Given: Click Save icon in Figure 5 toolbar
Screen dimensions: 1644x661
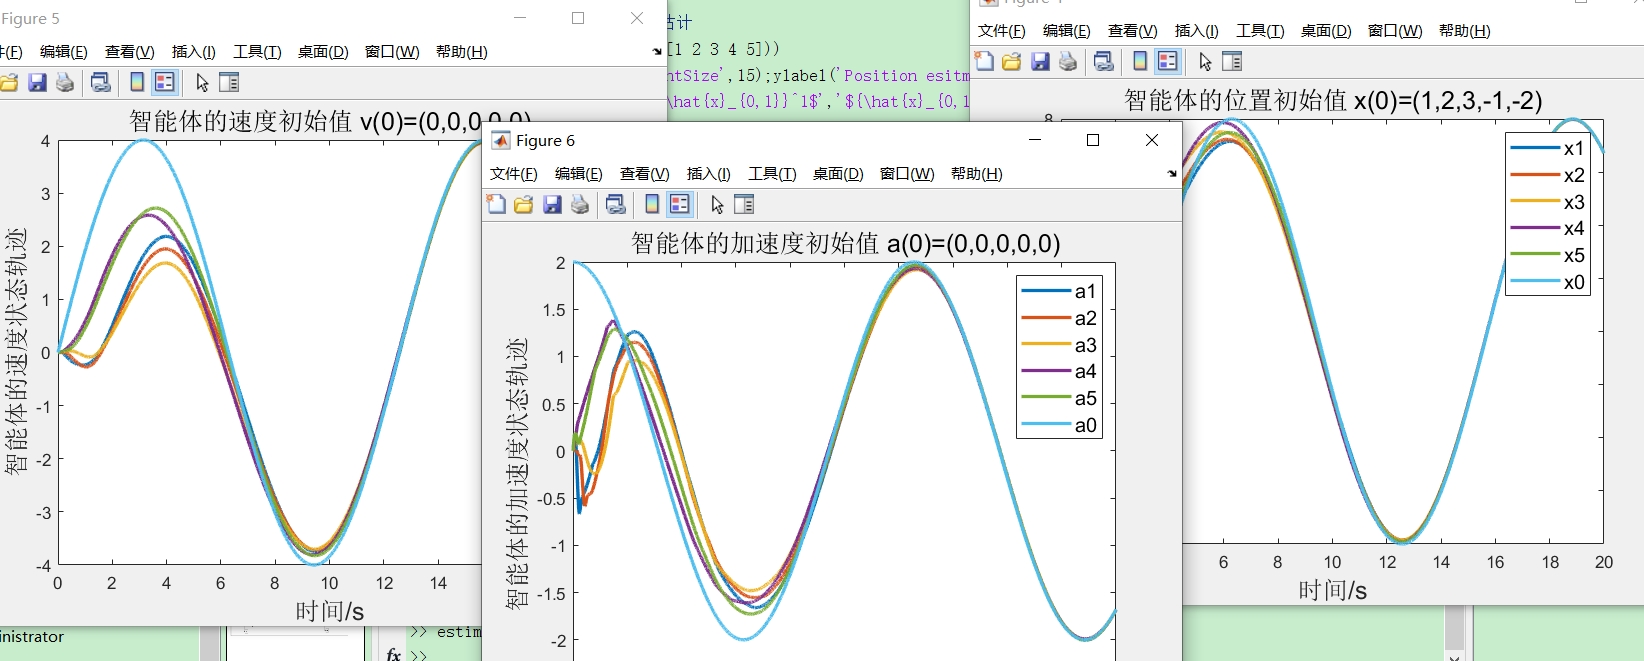Looking at the screenshot, I should [x=37, y=82].
